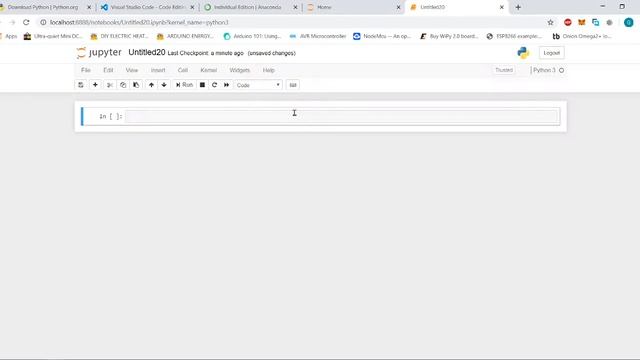This screenshot has height=360, width=640.
Task: Insert a cell below with the plus icon
Action: (95, 85)
